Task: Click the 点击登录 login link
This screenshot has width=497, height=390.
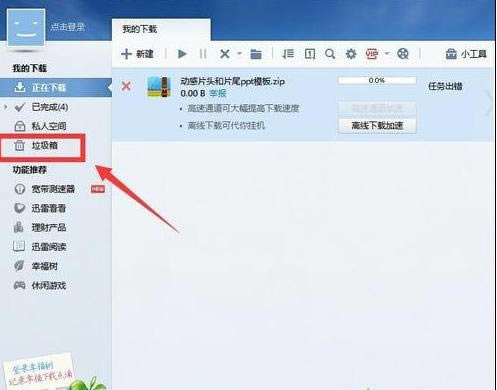Action: tap(68, 27)
